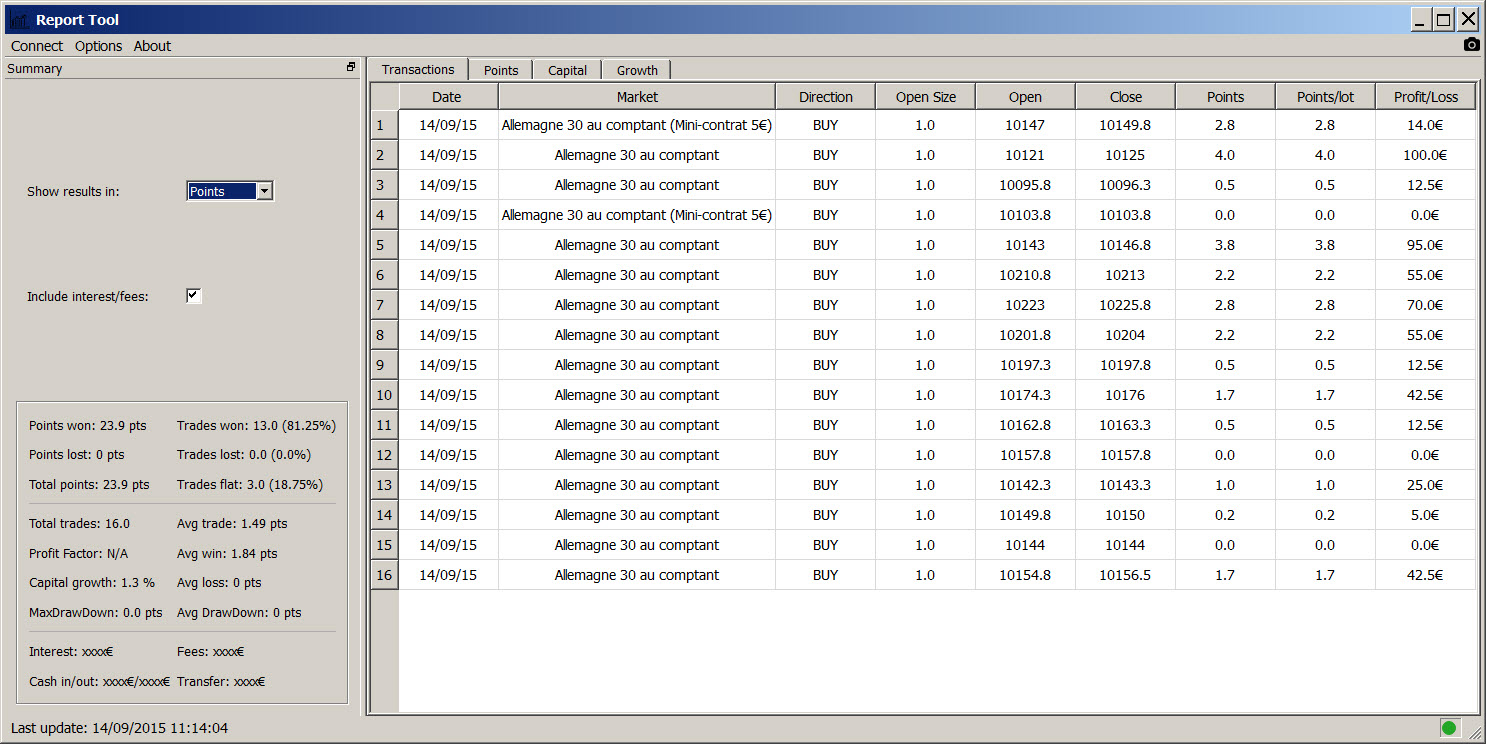This screenshot has height=744, width=1486.
Task: Click the Date column header
Action: 447,97
